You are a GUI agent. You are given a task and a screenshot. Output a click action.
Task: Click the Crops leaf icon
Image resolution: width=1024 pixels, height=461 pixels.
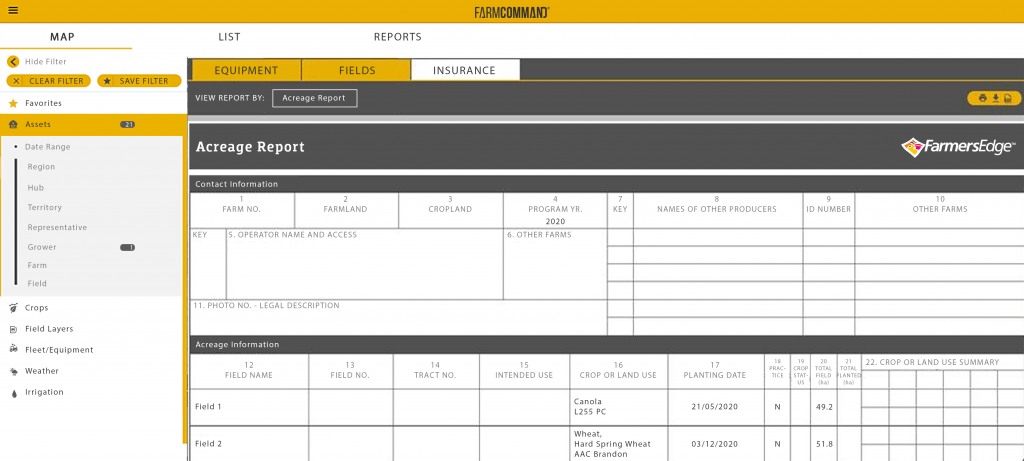(x=13, y=308)
